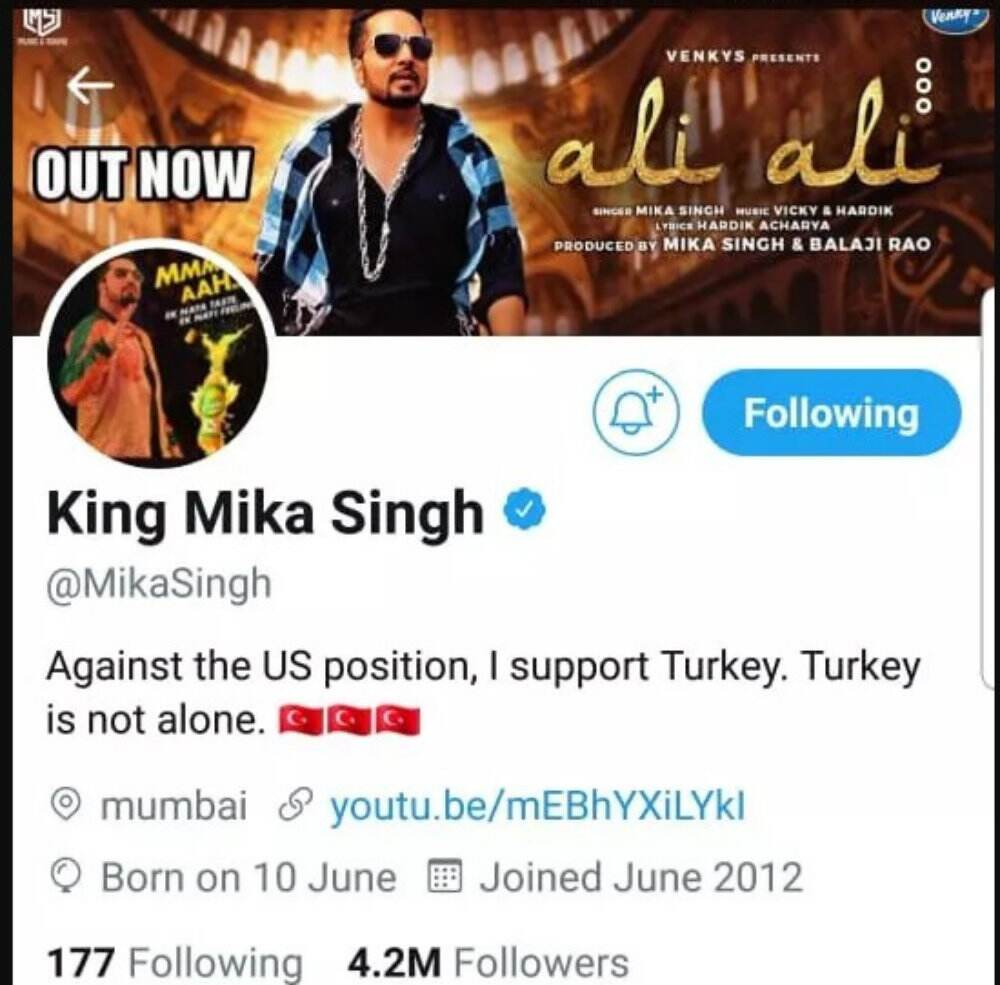The image size is (1000, 985).
Task: Open the three-dot overflow menu
Action: 924,85
